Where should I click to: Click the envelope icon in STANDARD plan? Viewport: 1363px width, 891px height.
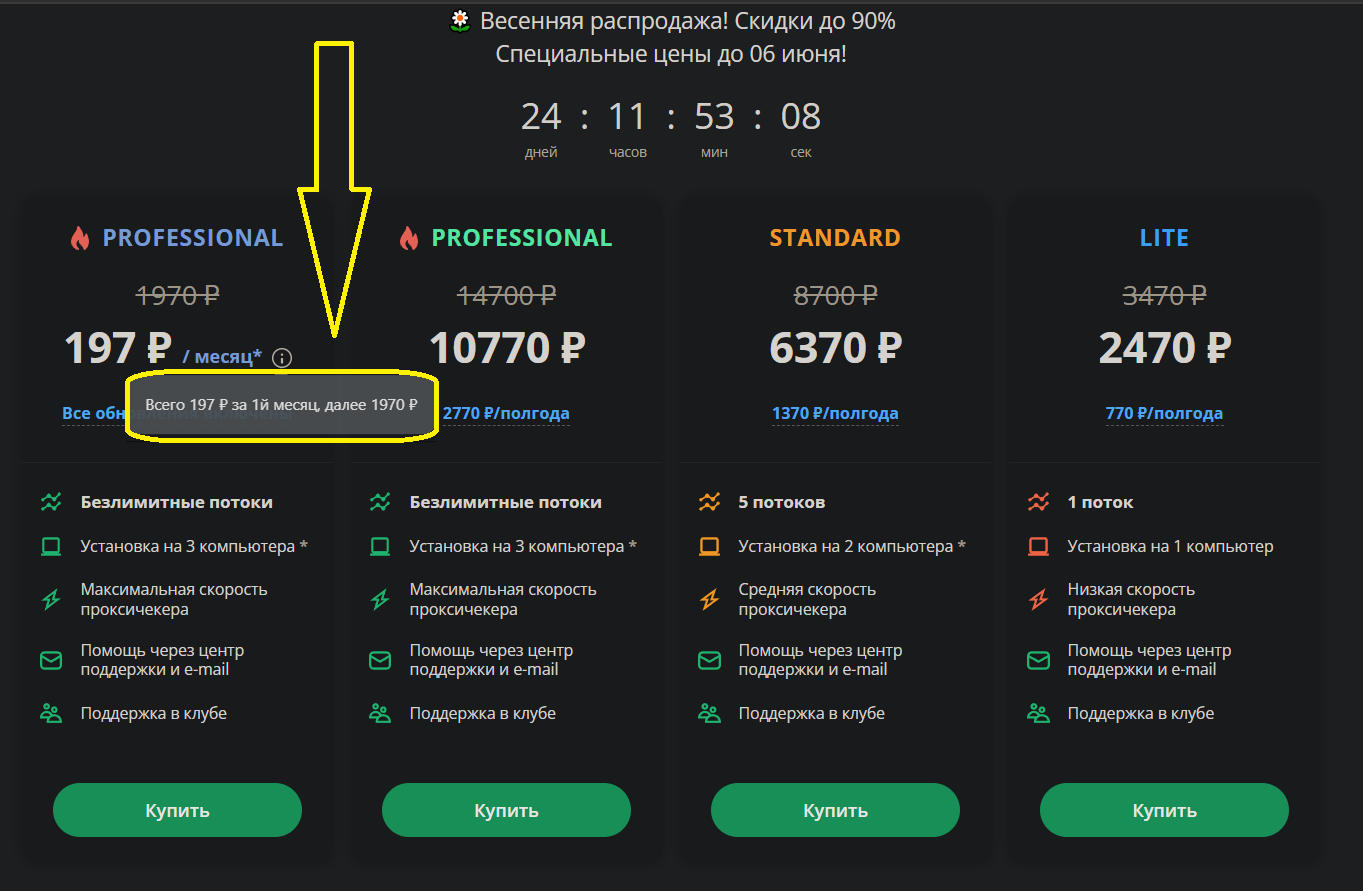pos(709,660)
